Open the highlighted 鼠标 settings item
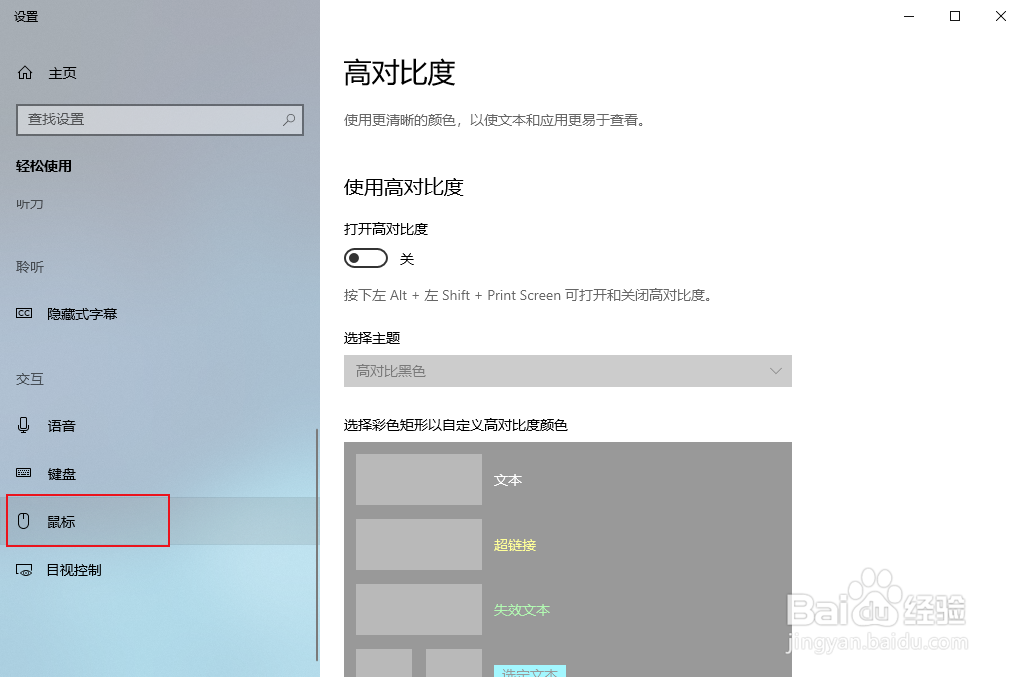Screen dimensions: 1024x677 pos(62,520)
